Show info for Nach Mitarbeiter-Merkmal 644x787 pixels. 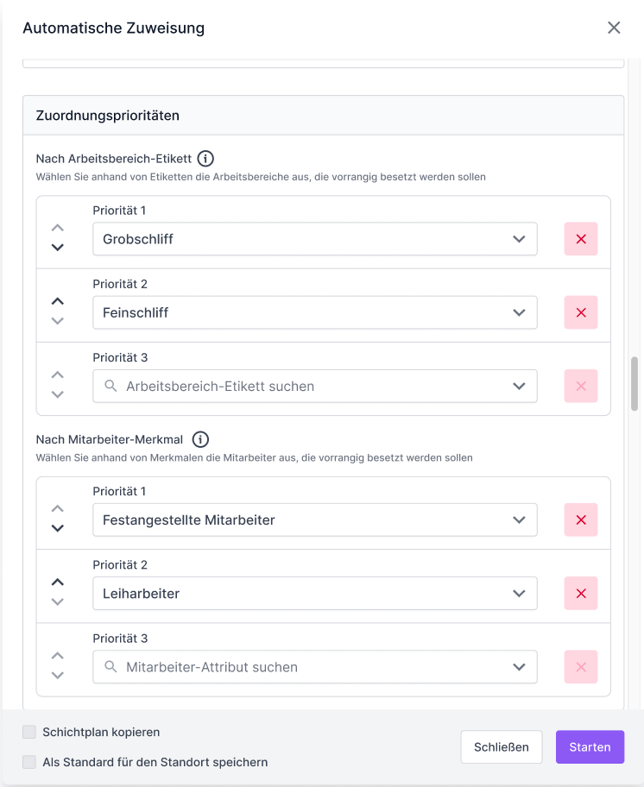click(200, 439)
